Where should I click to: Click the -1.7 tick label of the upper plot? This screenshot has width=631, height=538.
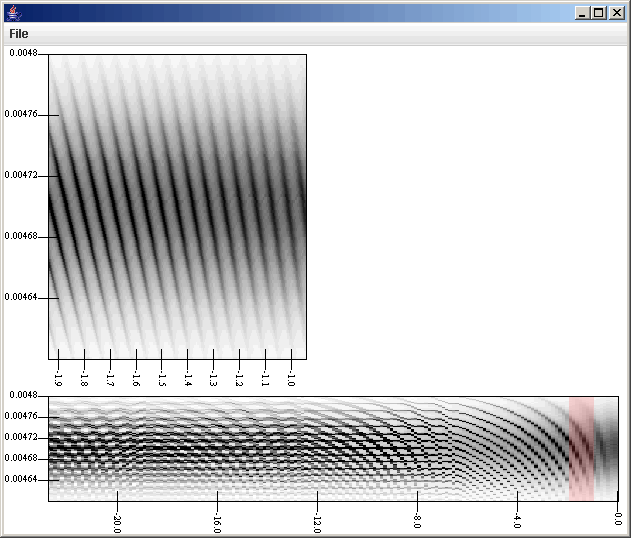click(110, 379)
